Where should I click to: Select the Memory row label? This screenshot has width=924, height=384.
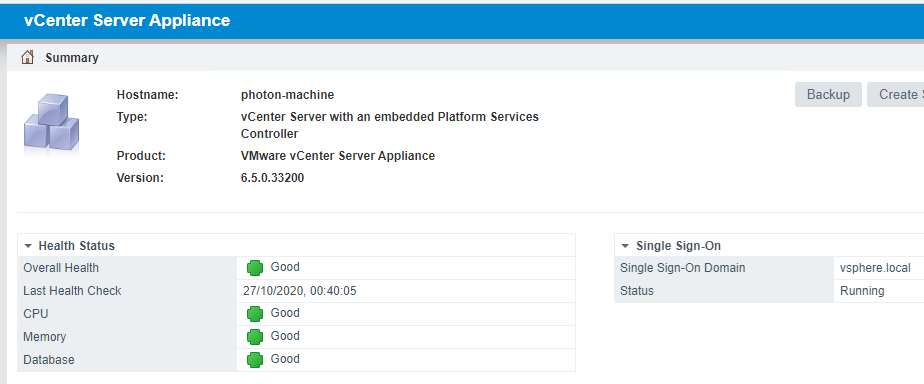point(44,337)
